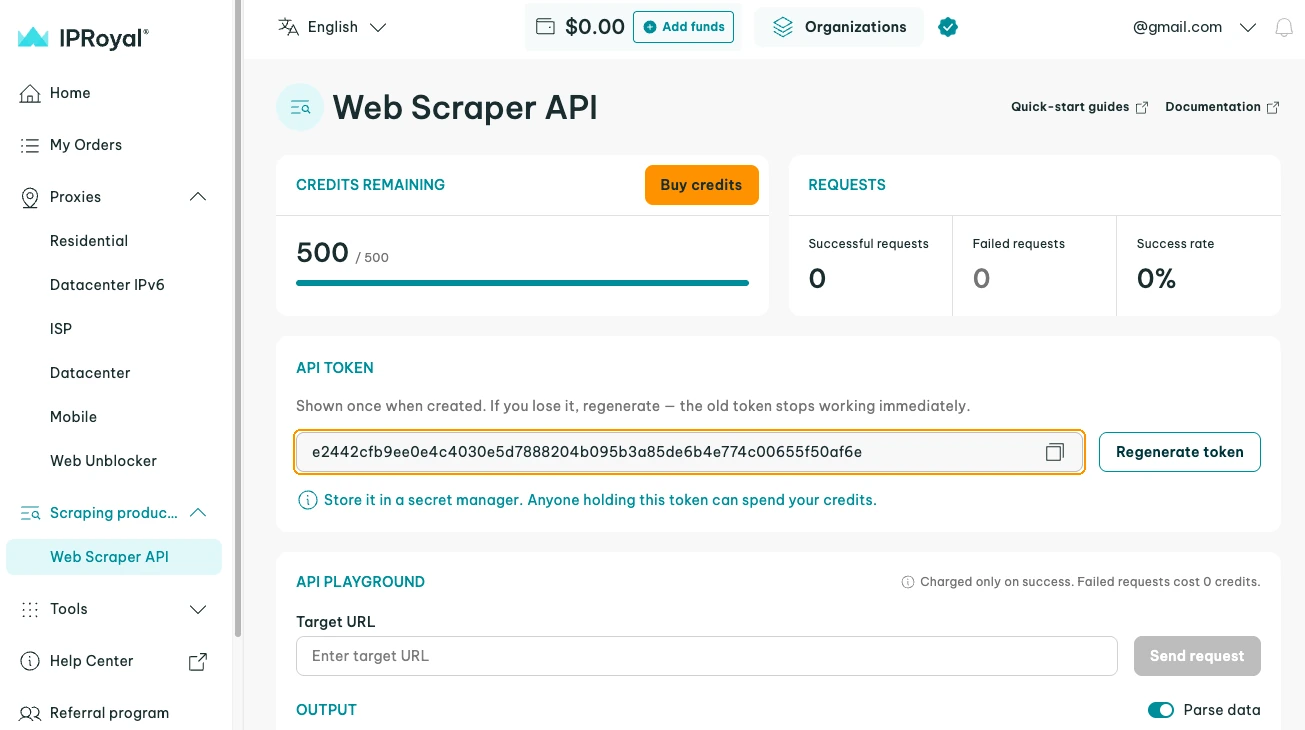This screenshot has height=730, width=1305.
Task: Click the Organizations button
Action: click(839, 27)
